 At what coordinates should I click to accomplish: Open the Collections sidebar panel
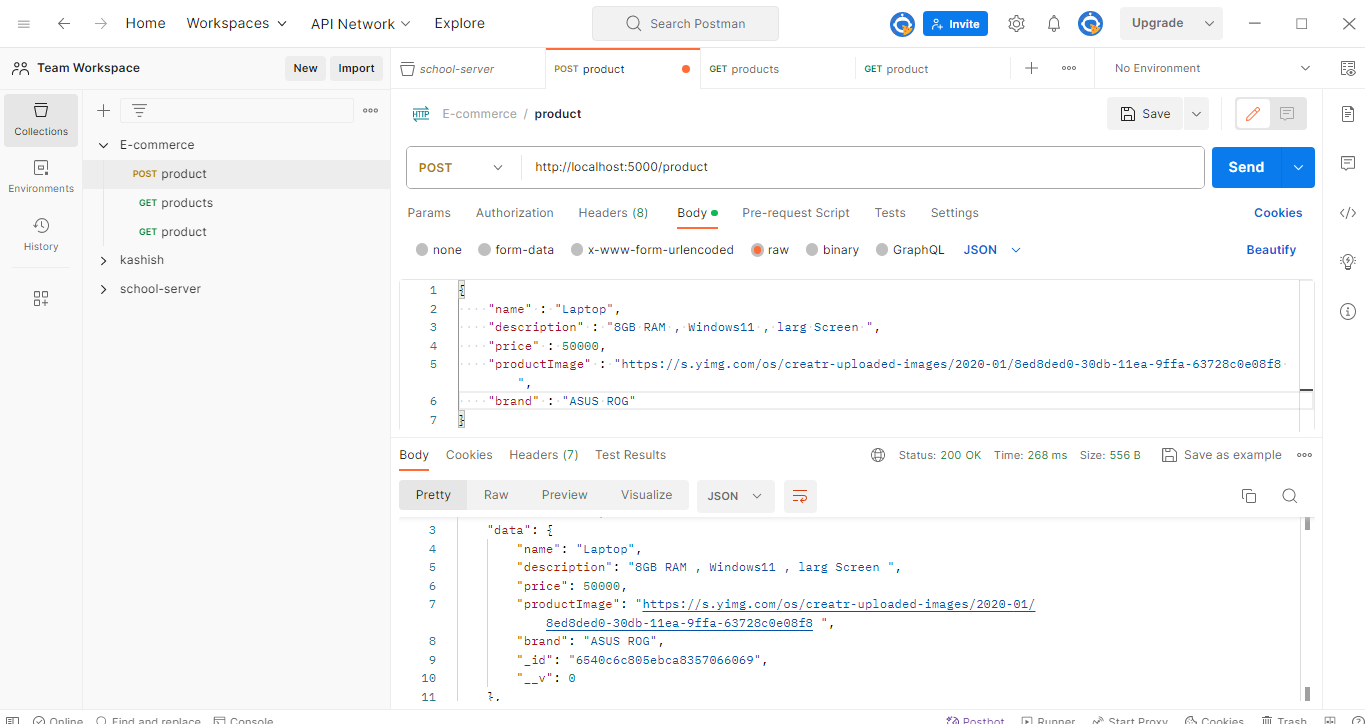tap(40, 120)
